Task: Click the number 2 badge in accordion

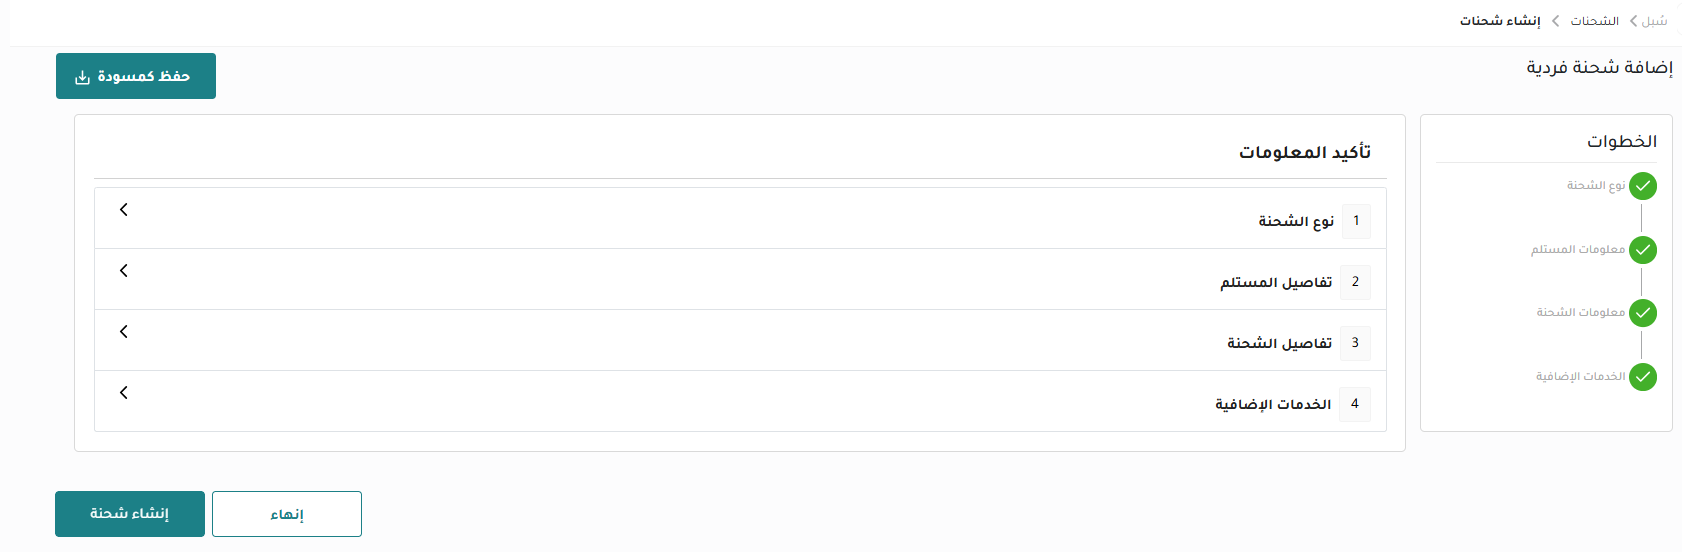Action: pos(1355,282)
